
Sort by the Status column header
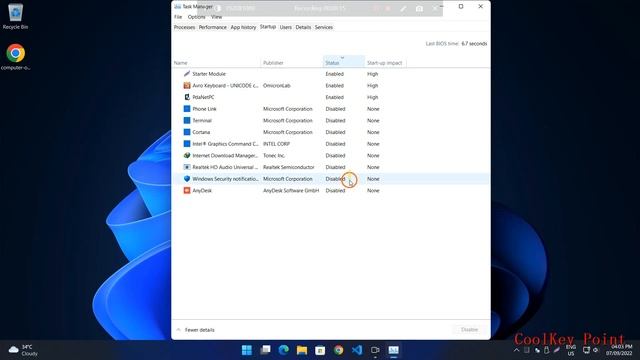tap(344, 62)
